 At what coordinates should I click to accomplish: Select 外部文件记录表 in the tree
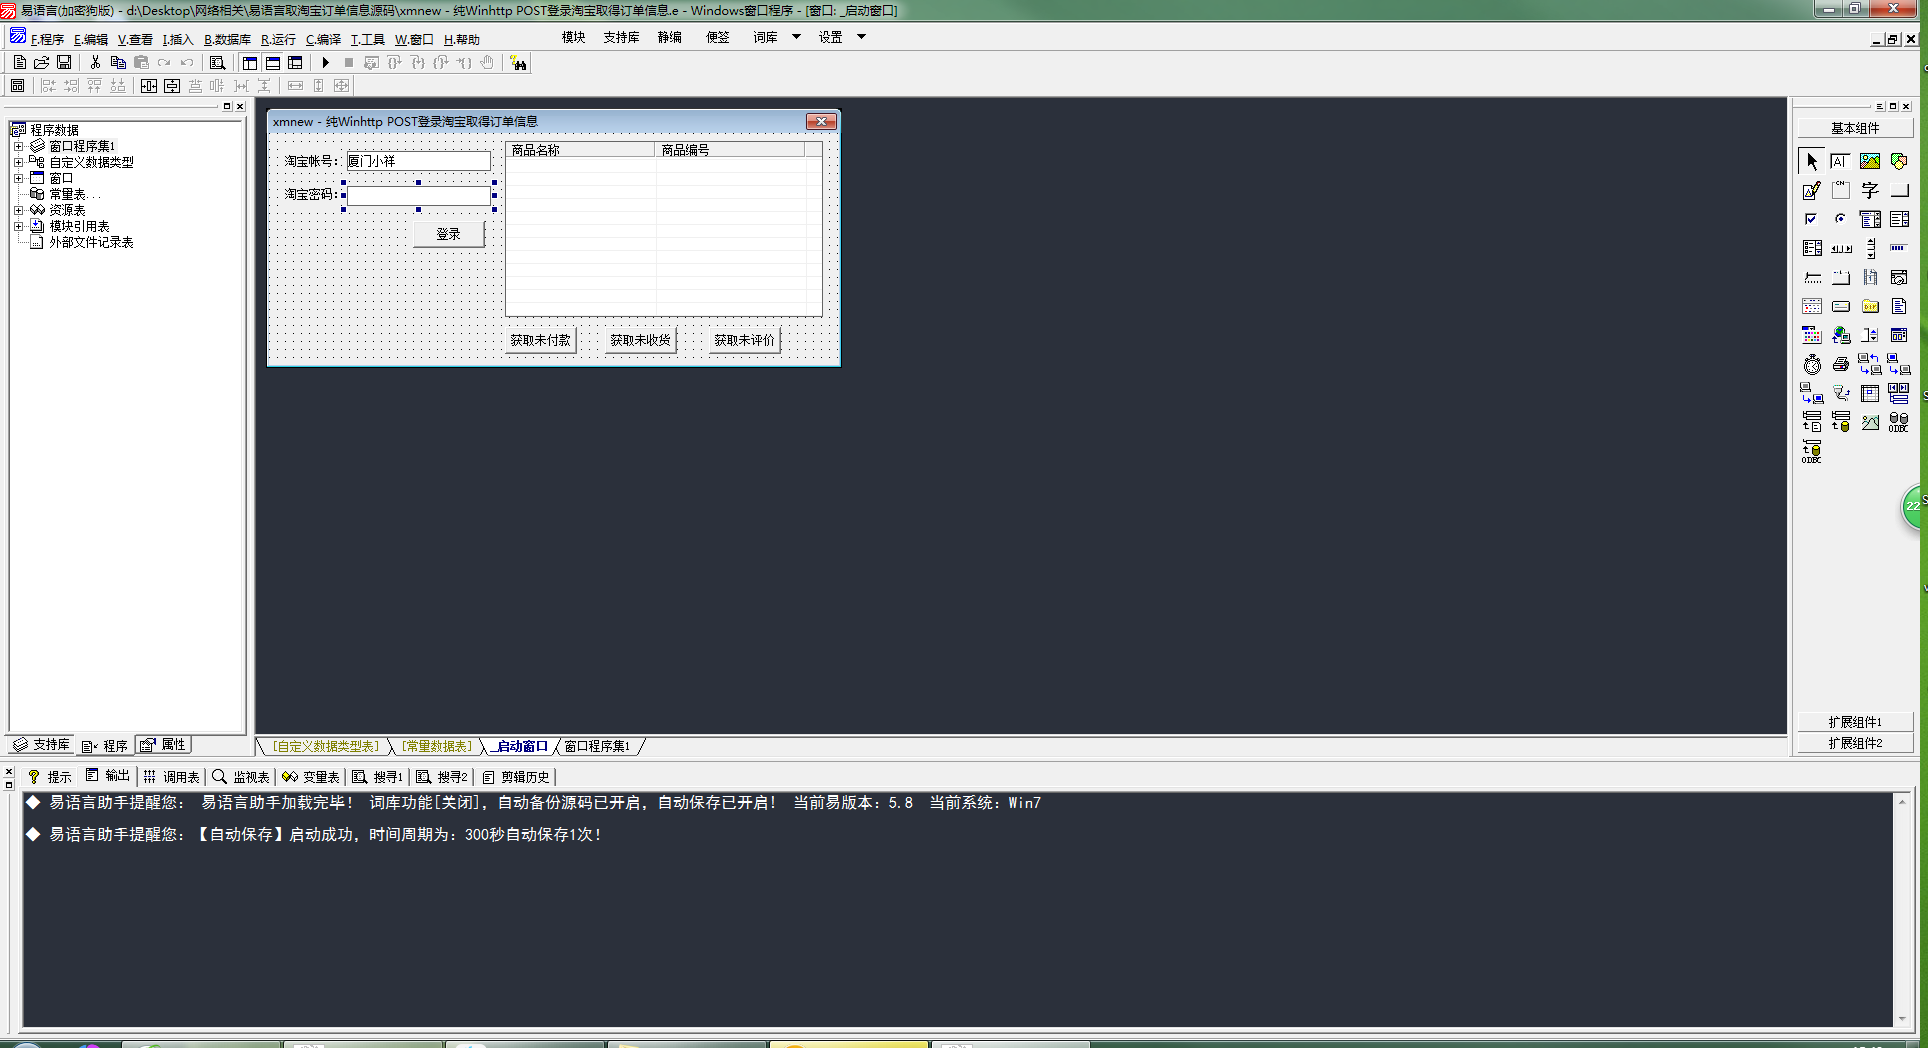pos(91,242)
